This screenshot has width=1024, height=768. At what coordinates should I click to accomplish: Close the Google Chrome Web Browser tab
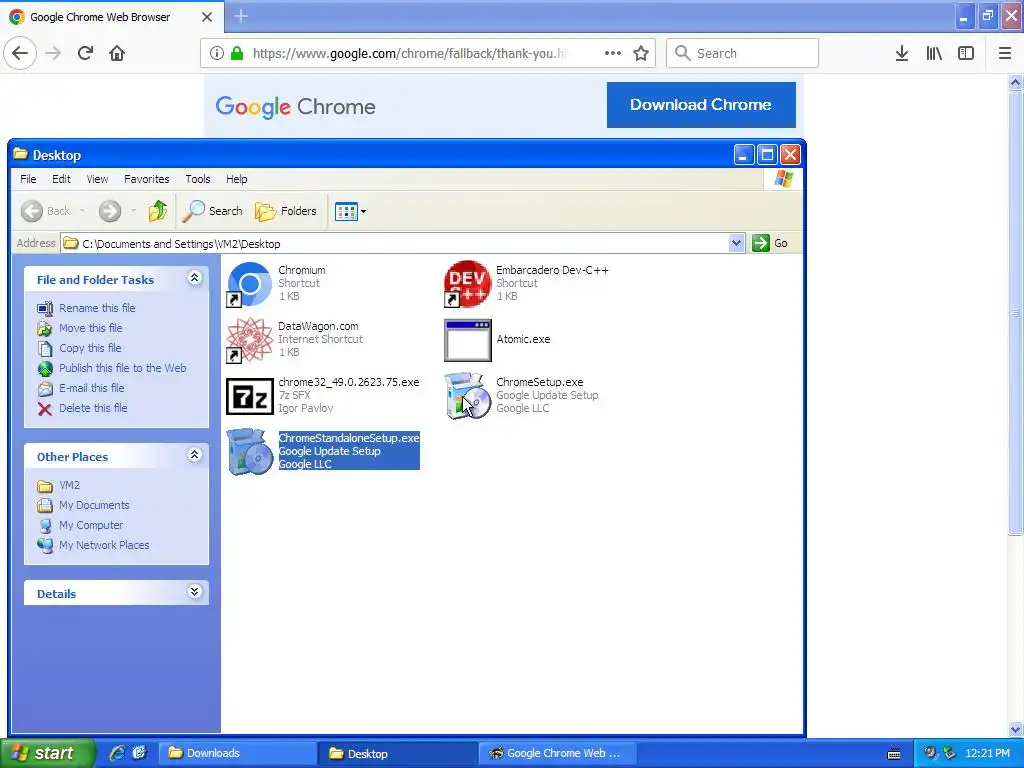click(206, 17)
